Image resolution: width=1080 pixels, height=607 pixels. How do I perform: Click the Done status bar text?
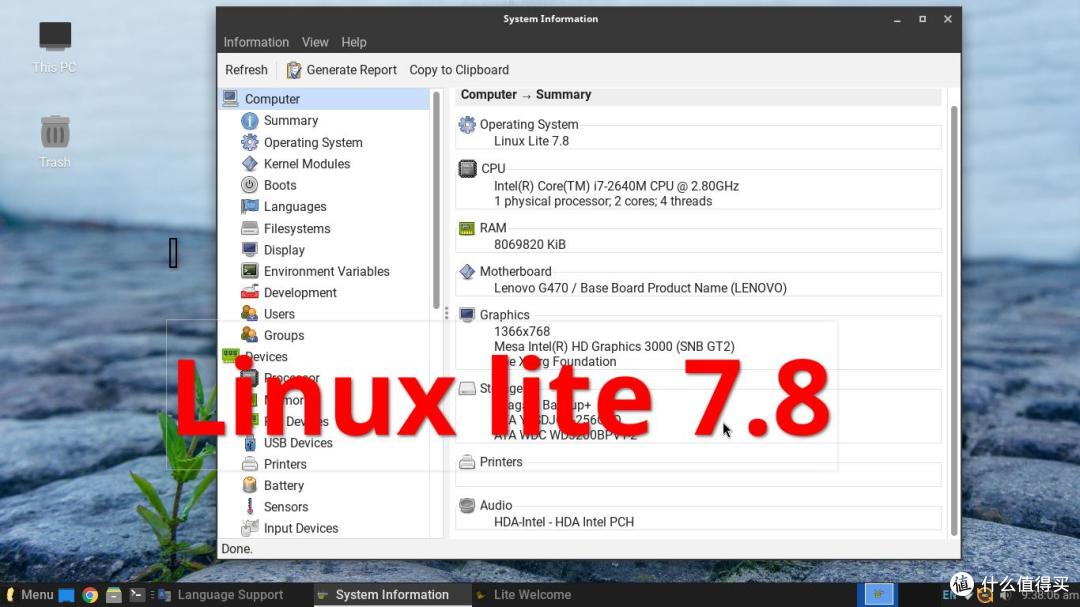click(237, 548)
